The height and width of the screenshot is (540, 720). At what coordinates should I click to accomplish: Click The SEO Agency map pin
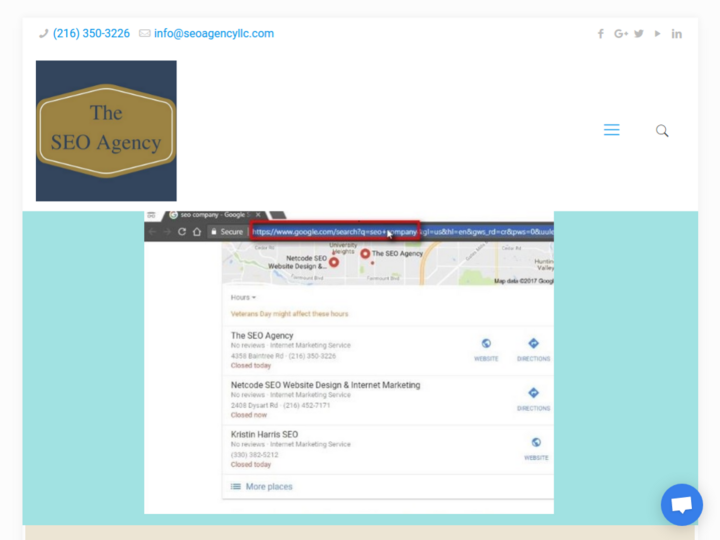(x=366, y=254)
